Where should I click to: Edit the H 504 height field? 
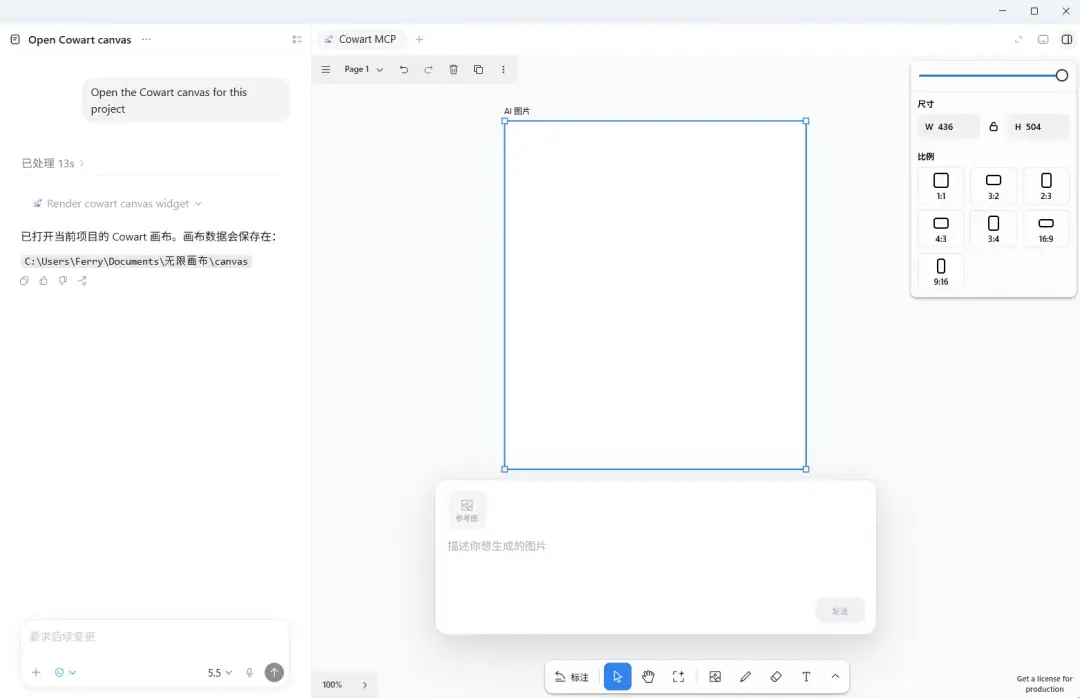pos(1039,127)
